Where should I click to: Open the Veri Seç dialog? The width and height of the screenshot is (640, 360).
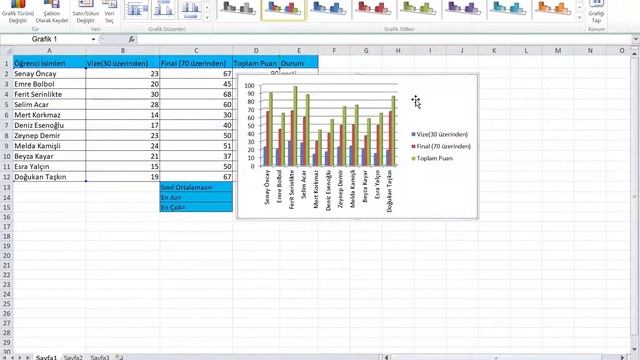[x=109, y=12]
